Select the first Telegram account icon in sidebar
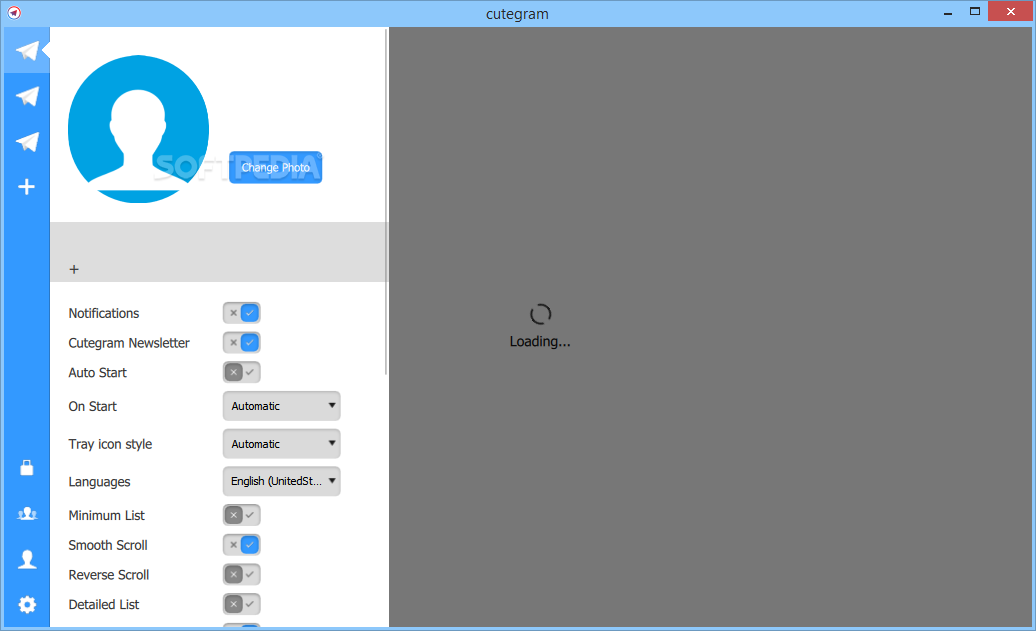 (x=27, y=51)
